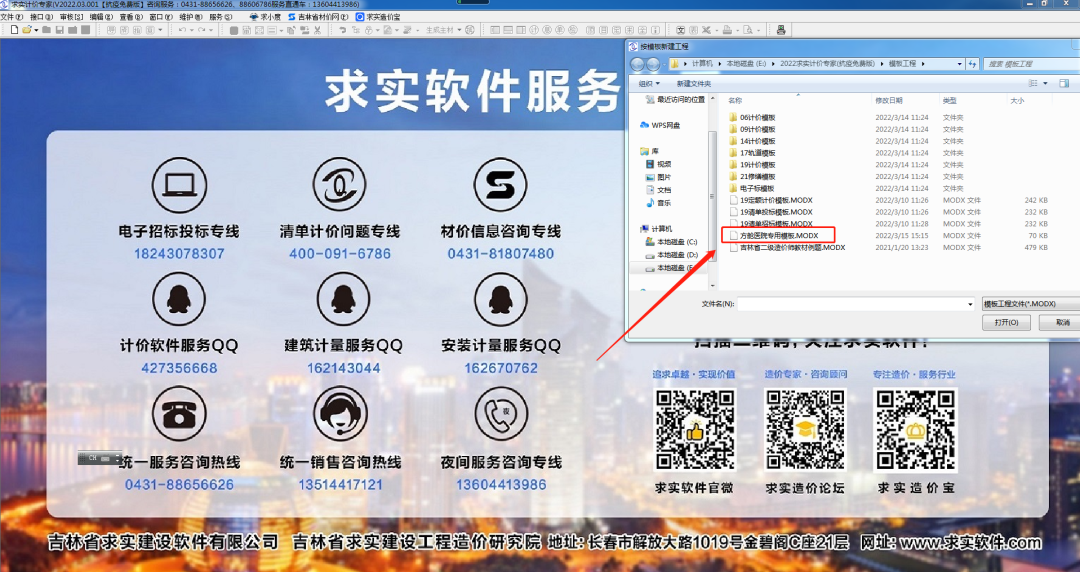The height and width of the screenshot is (572, 1080).
Task: Click the 名称 column header
Action: coord(736,101)
